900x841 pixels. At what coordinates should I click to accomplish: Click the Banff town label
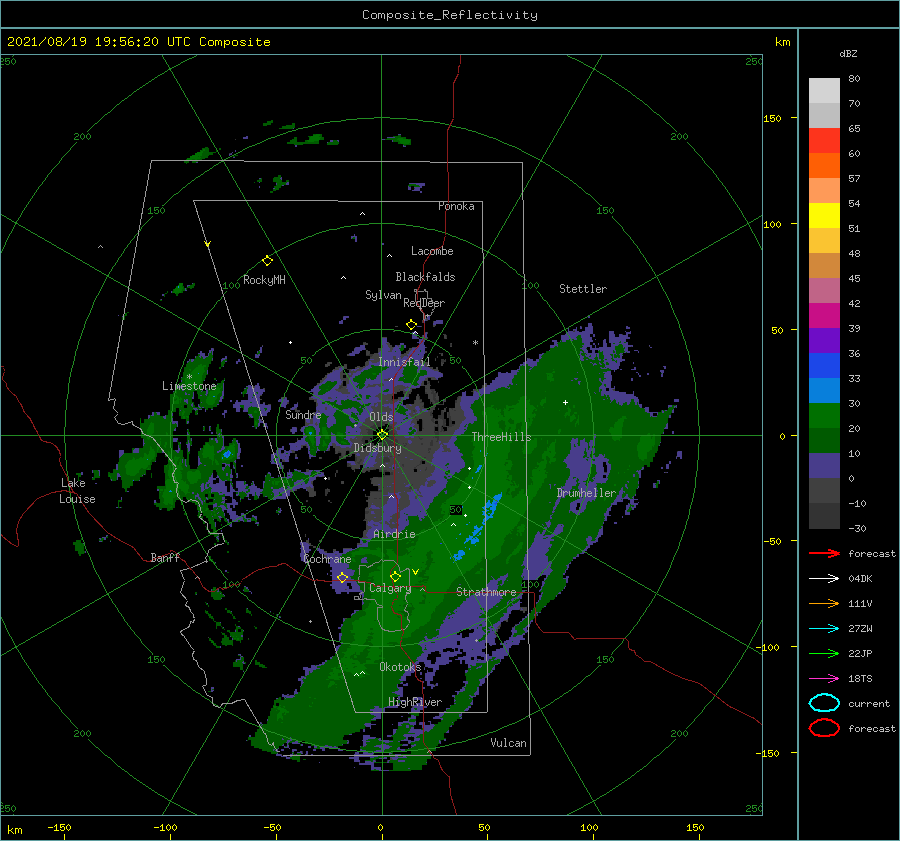pyautogui.click(x=165, y=557)
